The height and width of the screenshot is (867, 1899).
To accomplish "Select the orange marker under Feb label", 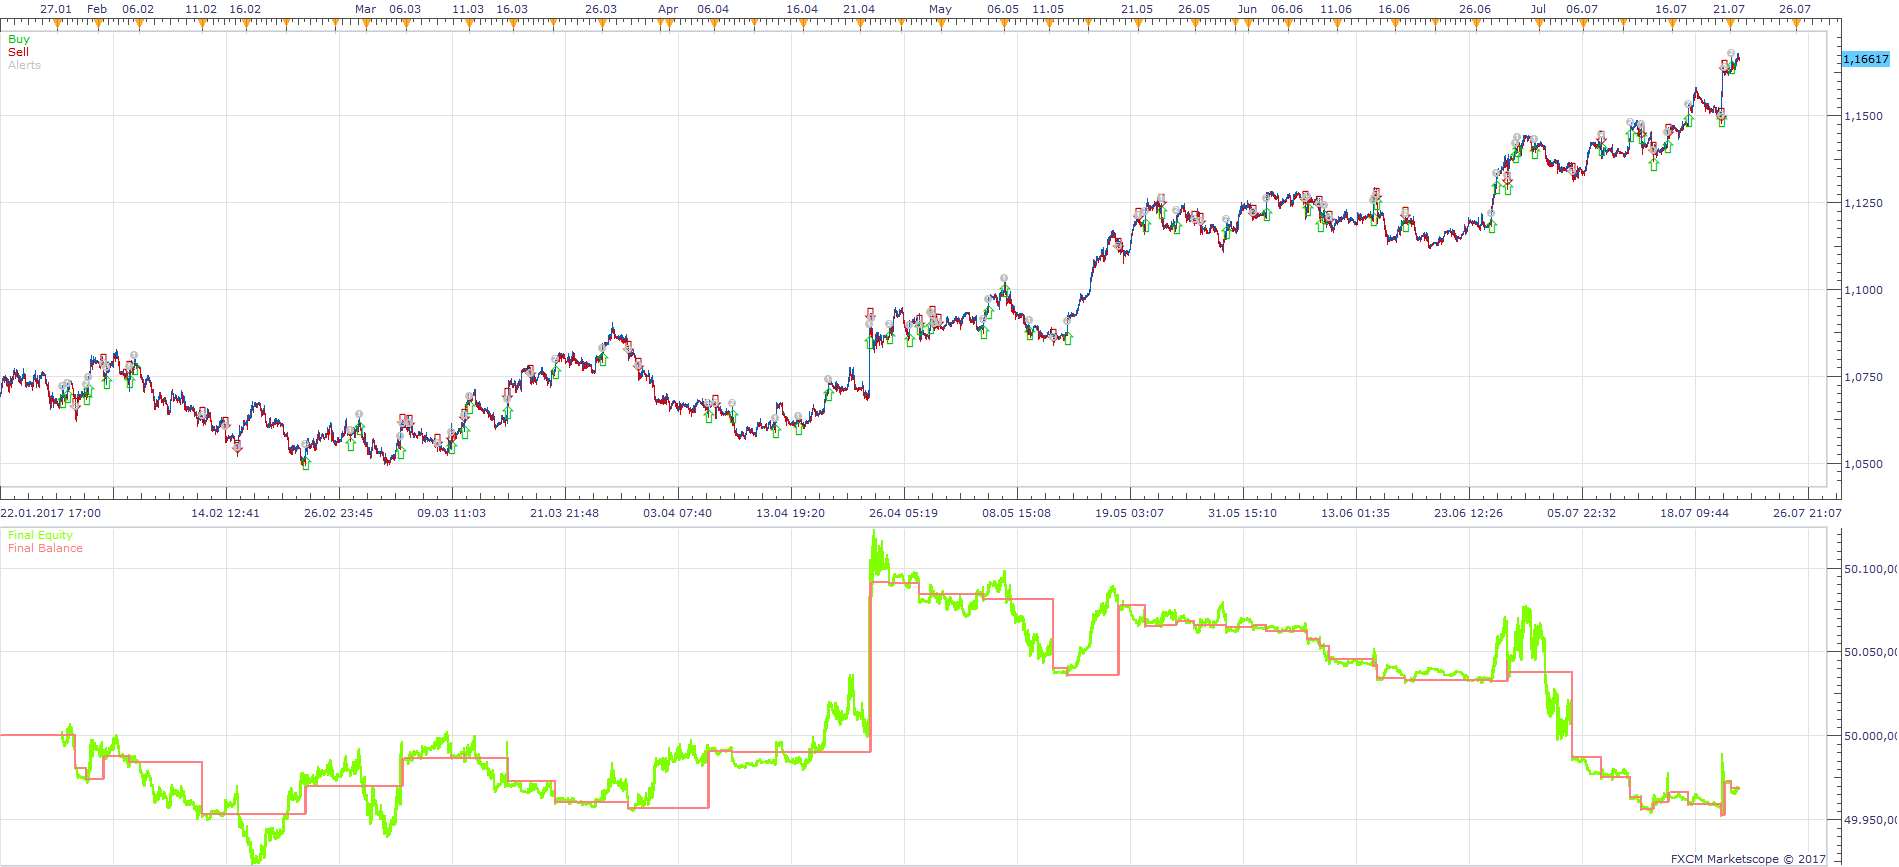I will tap(98, 24).
